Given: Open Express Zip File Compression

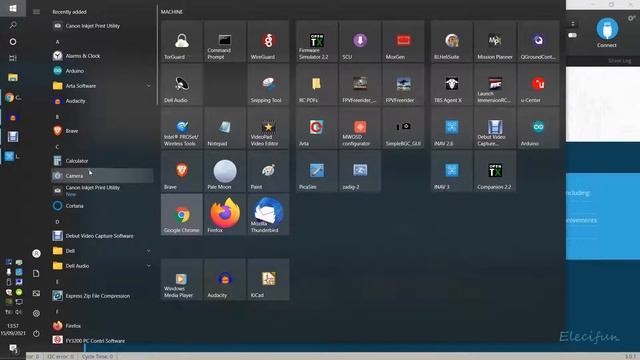Looking at the screenshot, I should click(102, 296).
